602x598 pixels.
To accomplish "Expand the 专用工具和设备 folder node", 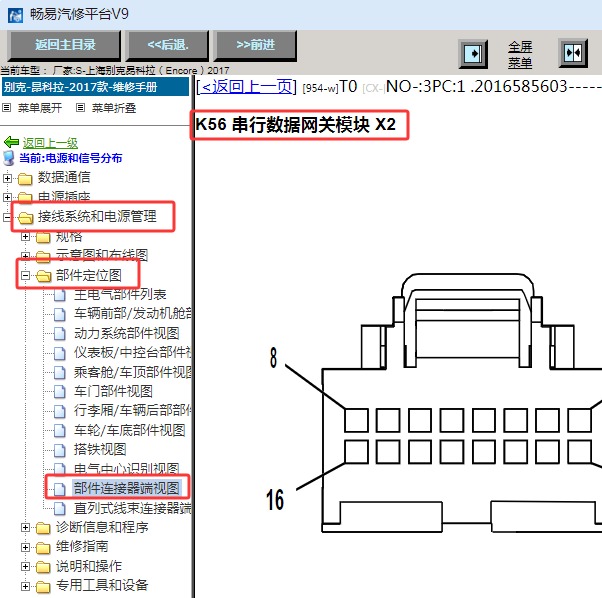I will (25, 586).
